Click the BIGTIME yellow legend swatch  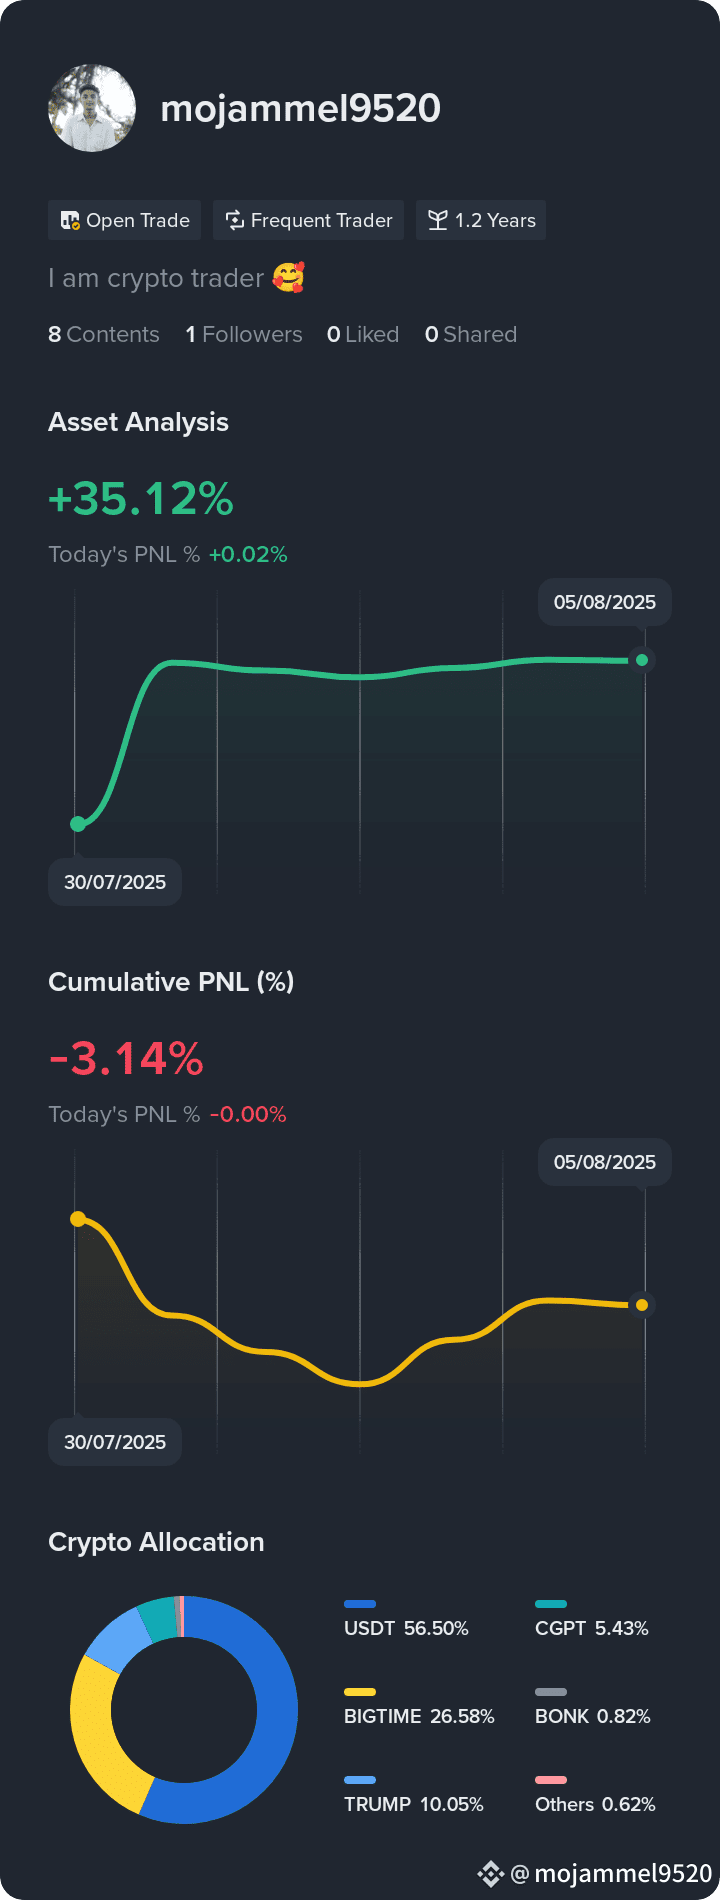[x=360, y=1692]
